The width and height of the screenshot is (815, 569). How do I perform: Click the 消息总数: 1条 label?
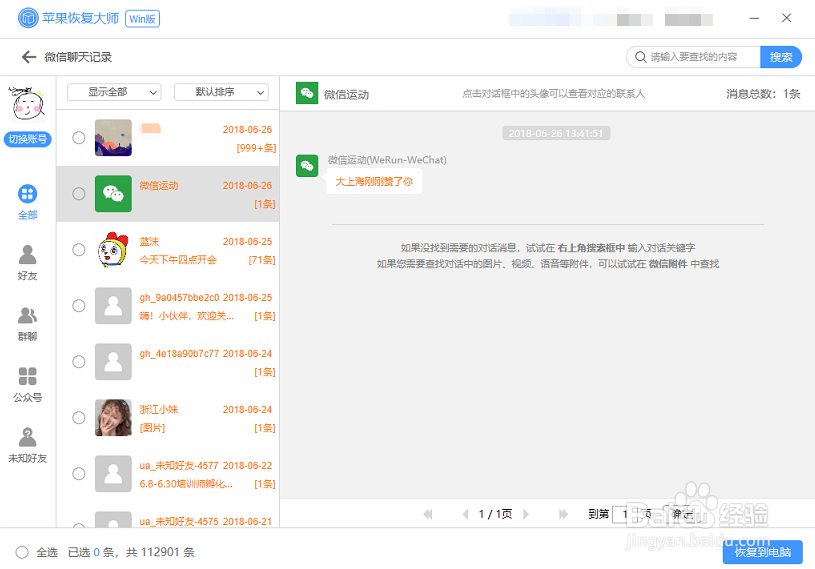tap(763, 94)
